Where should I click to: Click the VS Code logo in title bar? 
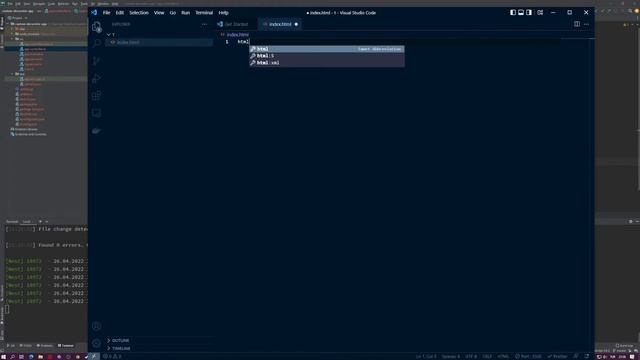pos(94,13)
